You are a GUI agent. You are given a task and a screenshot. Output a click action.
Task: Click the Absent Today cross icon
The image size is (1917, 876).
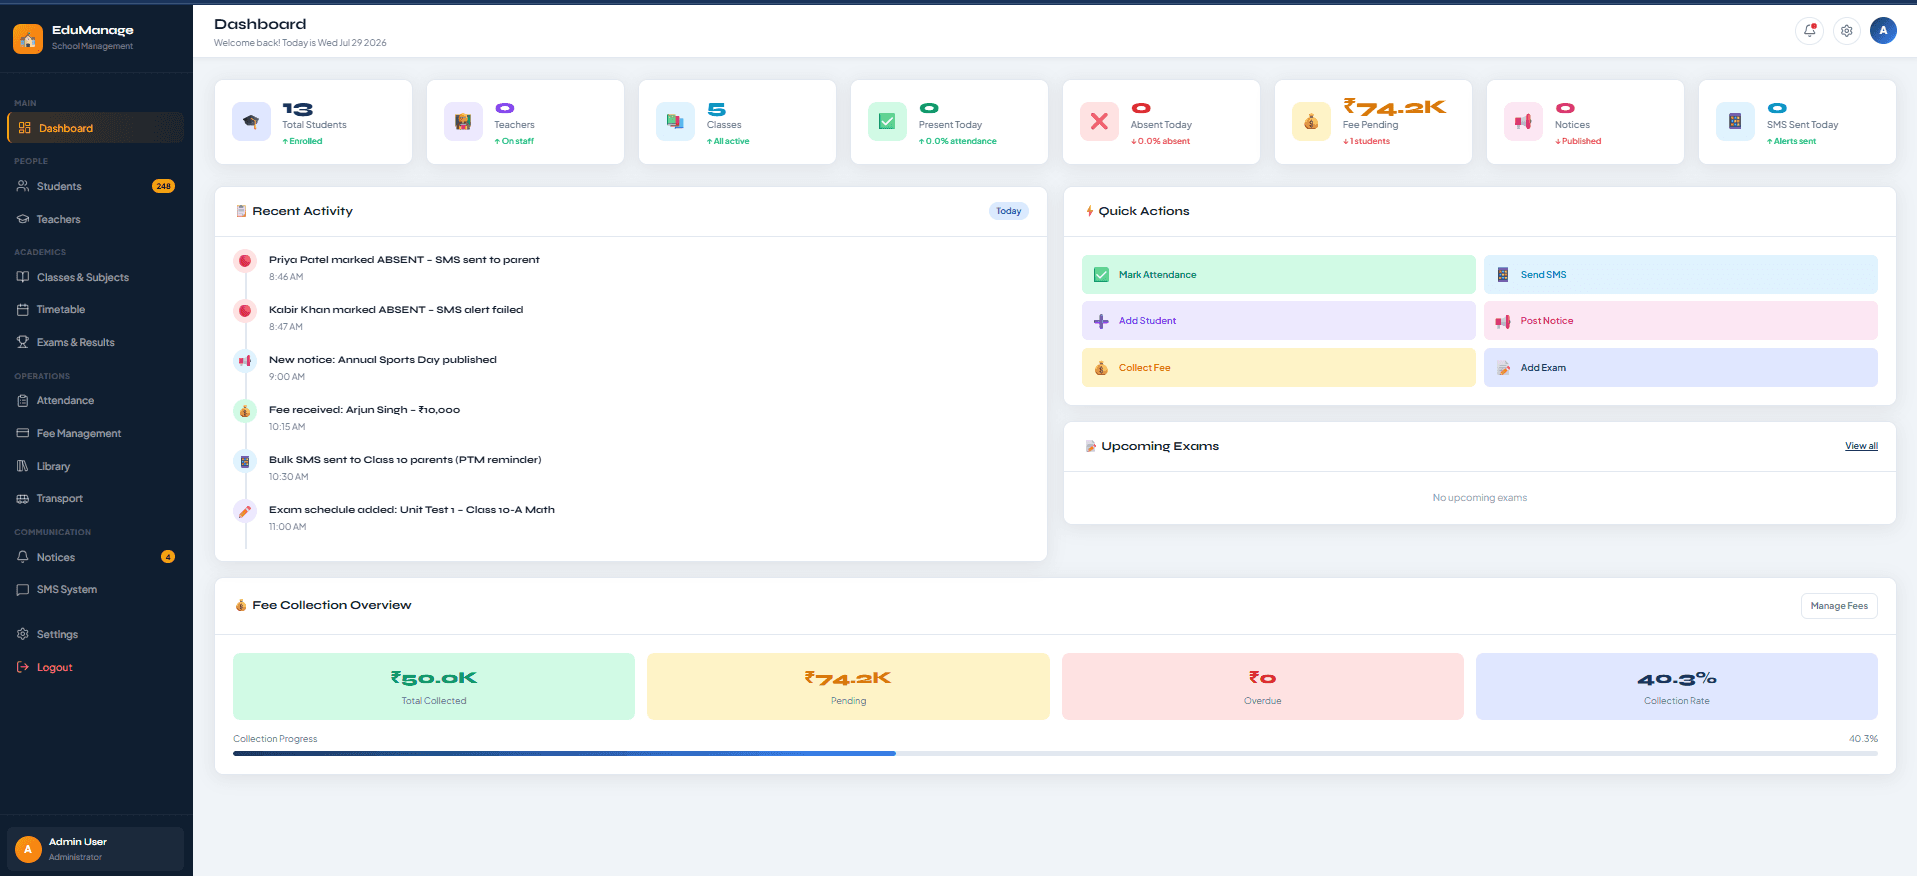(1099, 122)
